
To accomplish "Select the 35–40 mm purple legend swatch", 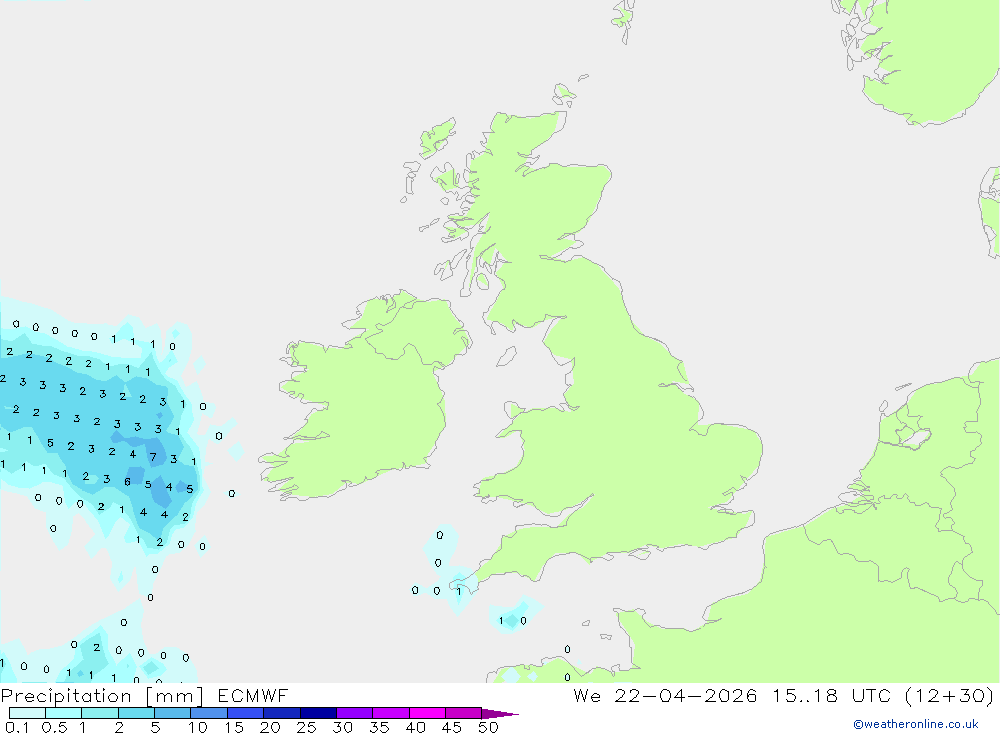I will point(391,713).
